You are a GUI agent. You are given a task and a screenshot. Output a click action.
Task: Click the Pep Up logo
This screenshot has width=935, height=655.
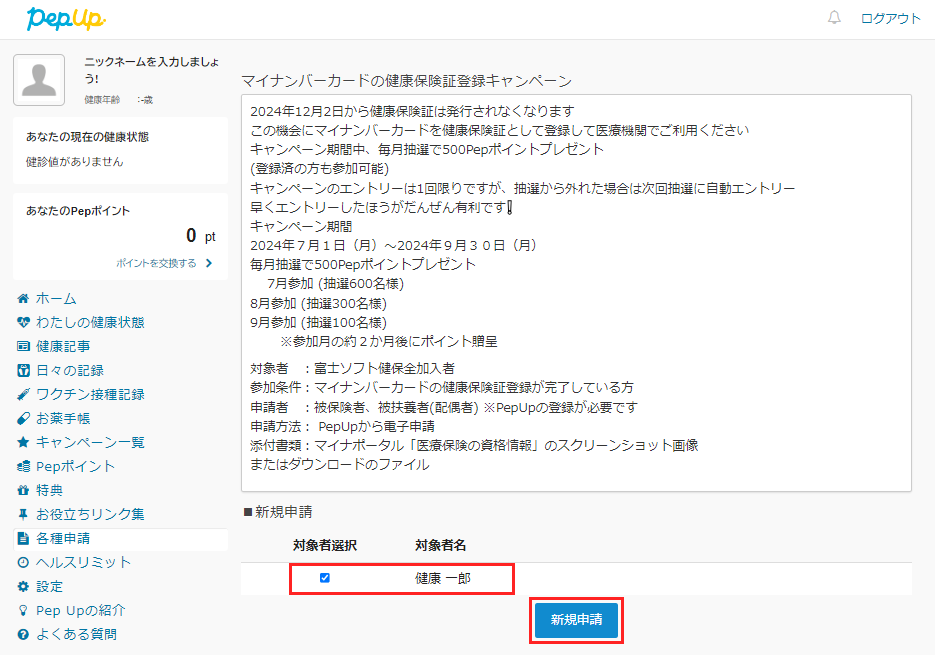(x=66, y=18)
